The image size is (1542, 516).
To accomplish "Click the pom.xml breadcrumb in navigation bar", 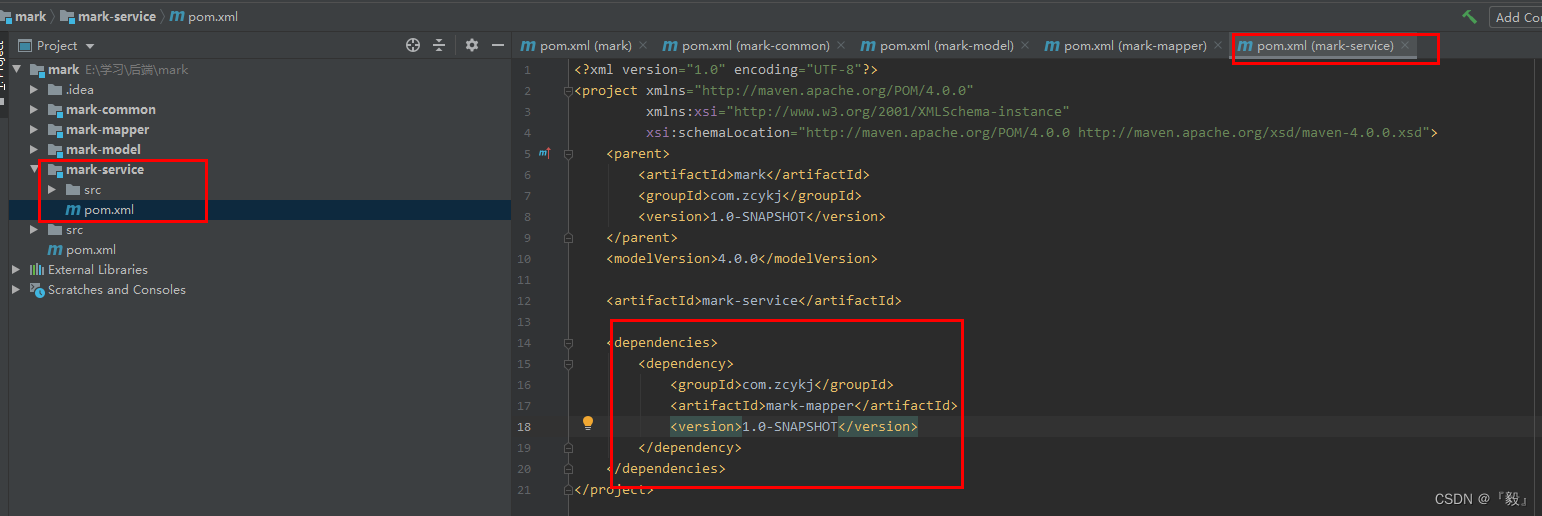I will tap(204, 16).
